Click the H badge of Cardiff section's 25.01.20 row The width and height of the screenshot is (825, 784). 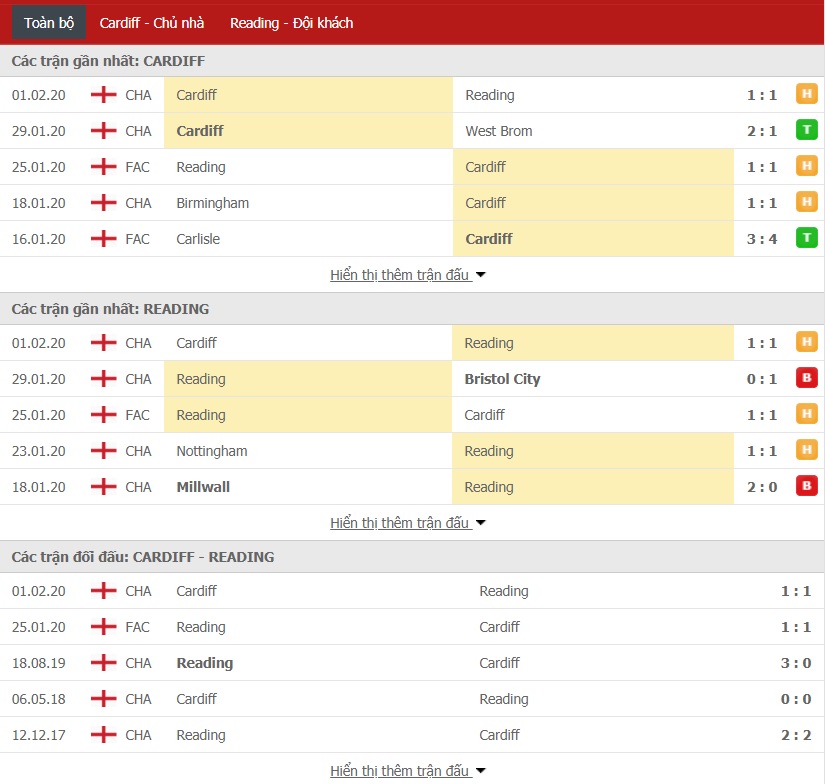click(806, 166)
